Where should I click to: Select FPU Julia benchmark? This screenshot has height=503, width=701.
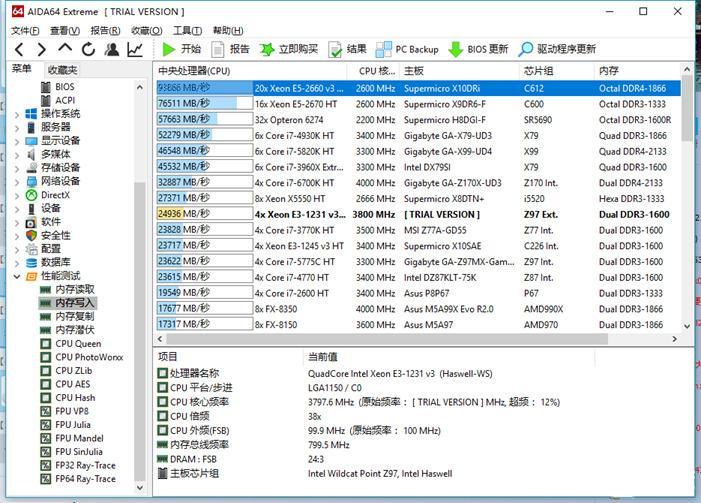[66, 424]
